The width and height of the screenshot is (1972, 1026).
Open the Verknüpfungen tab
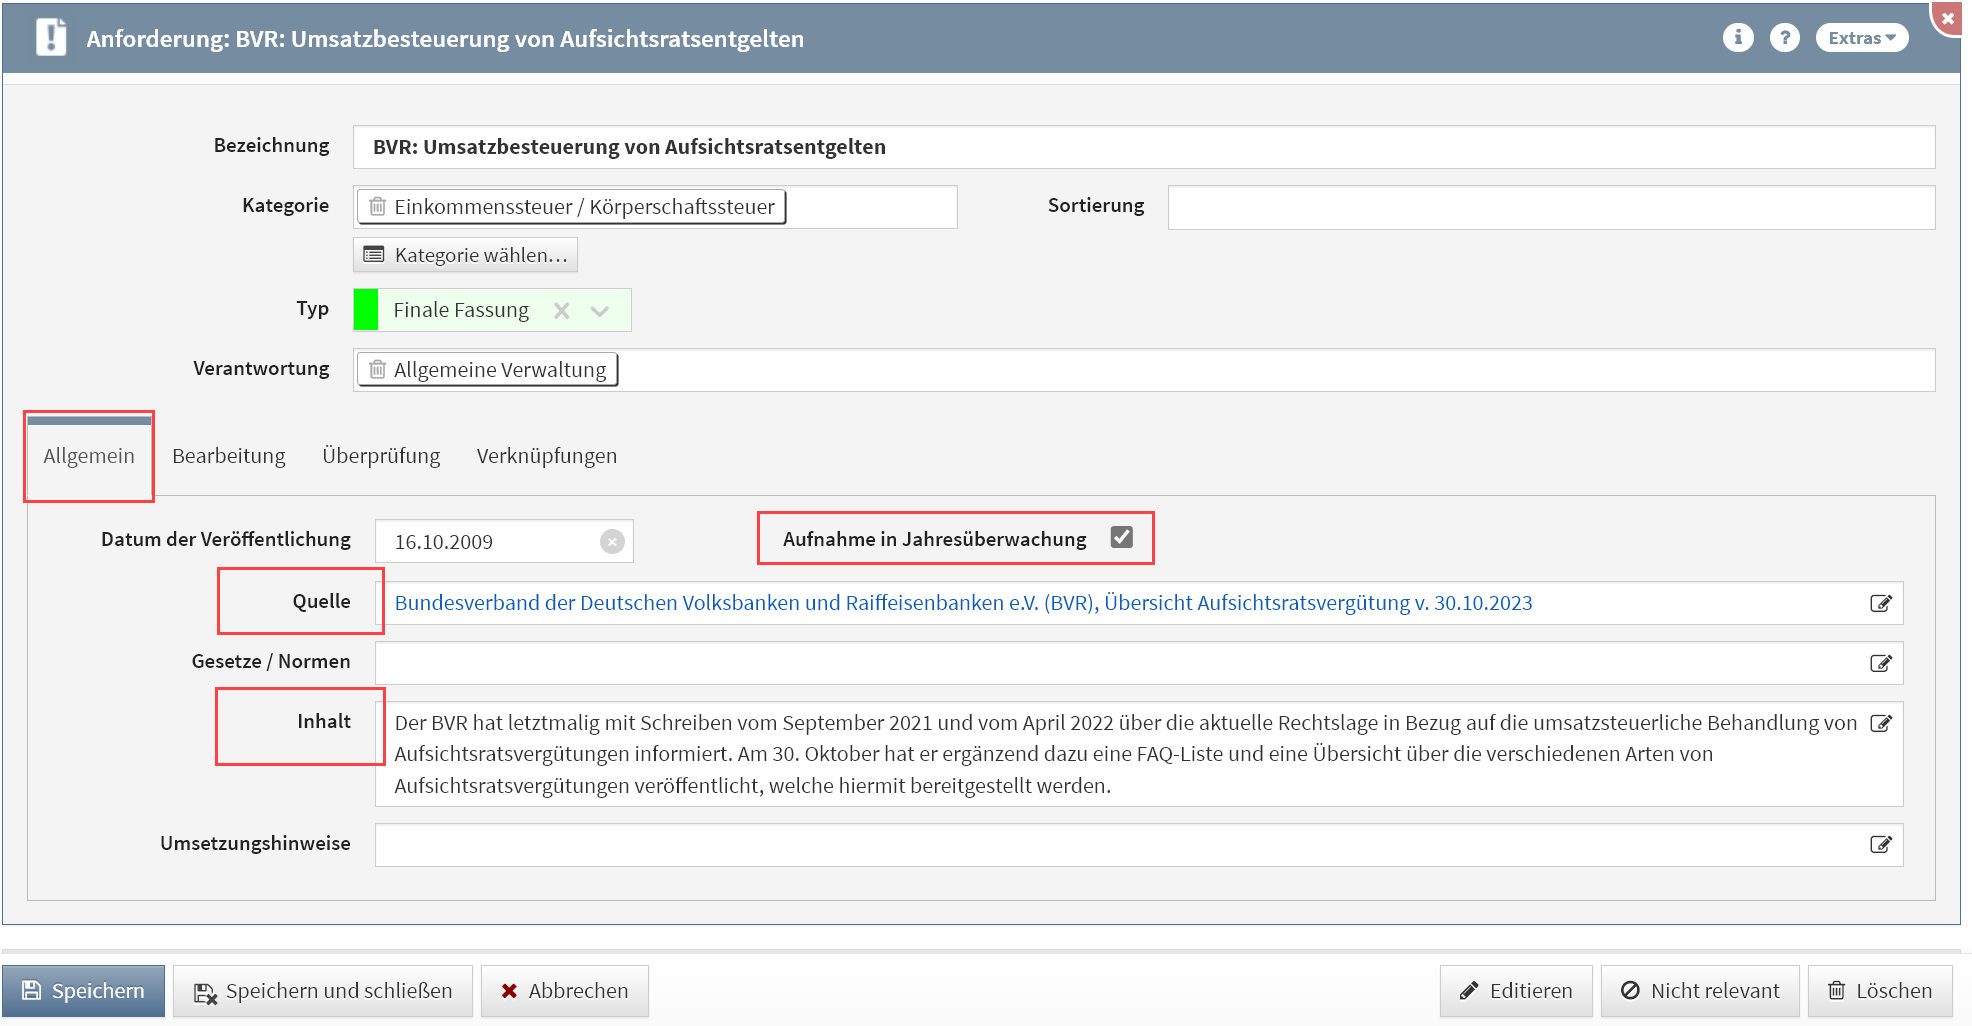tap(546, 456)
